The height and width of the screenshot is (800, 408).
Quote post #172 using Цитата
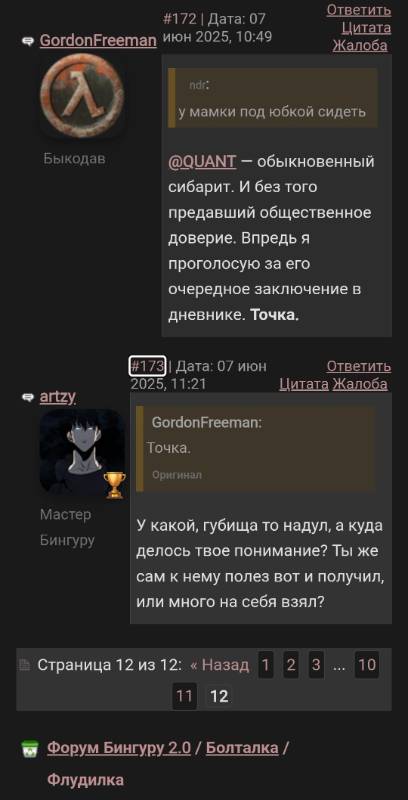pos(366,28)
